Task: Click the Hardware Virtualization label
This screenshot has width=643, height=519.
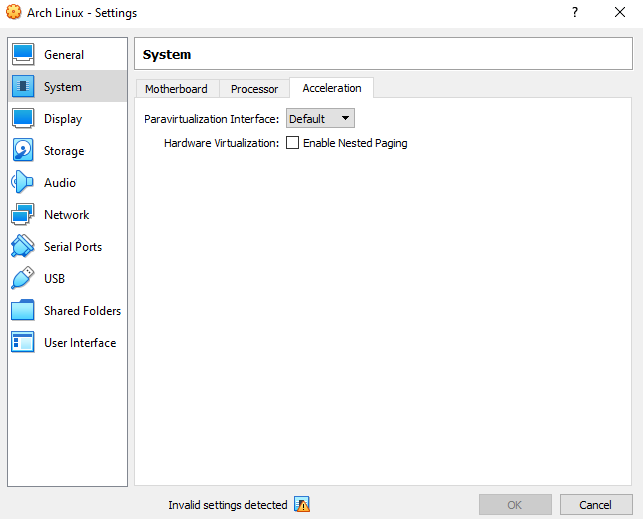Action: tap(221, 143)
